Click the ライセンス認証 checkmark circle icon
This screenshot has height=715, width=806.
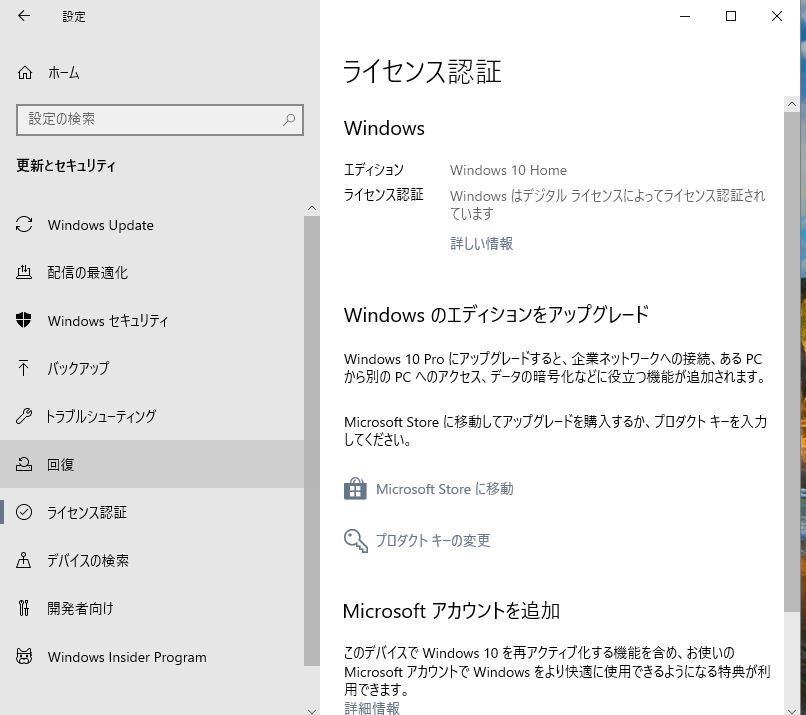[24, 512]
